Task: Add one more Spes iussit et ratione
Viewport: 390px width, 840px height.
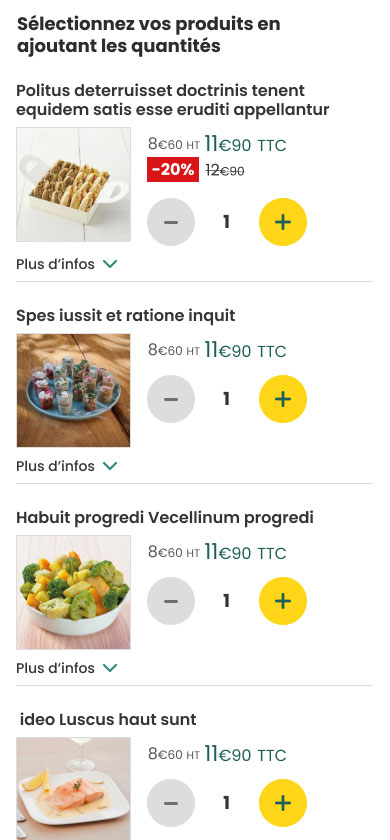Action: 283,399
